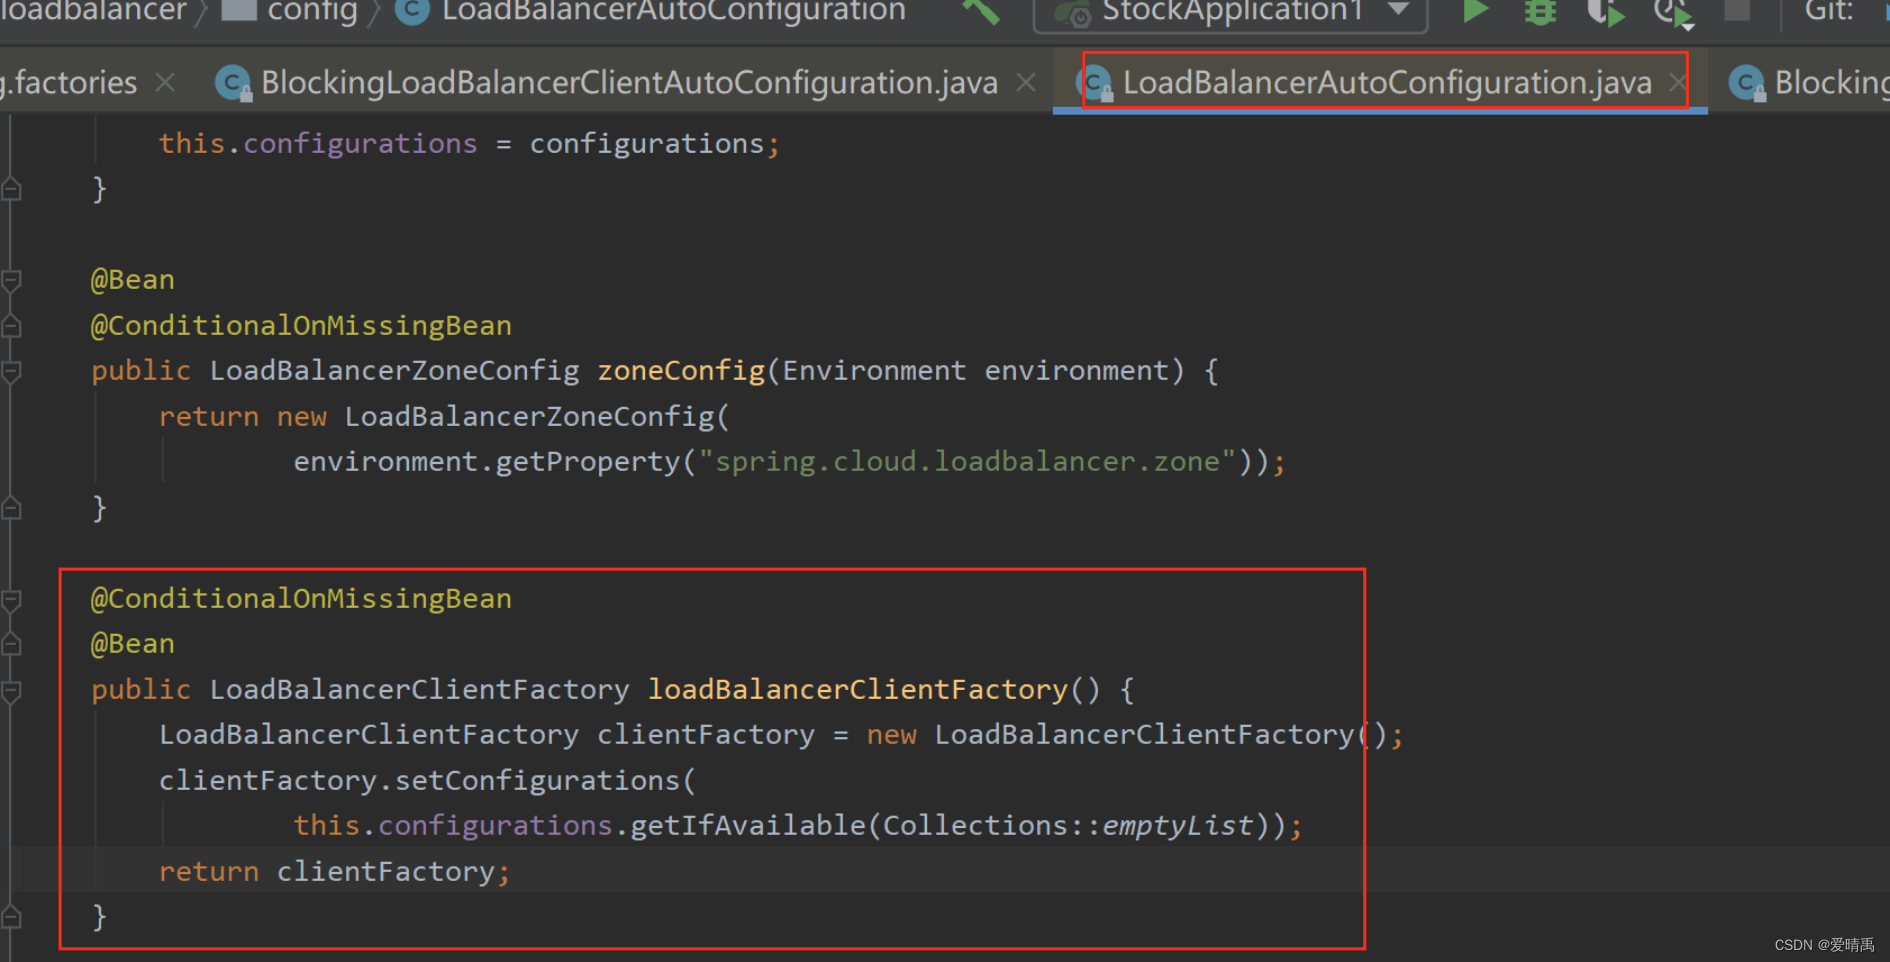Click the Java class icon on BlockingLoadBalancerClientAutoConfiguration tab
This screenshot has height=962, width=1890.
pos(232,83)
